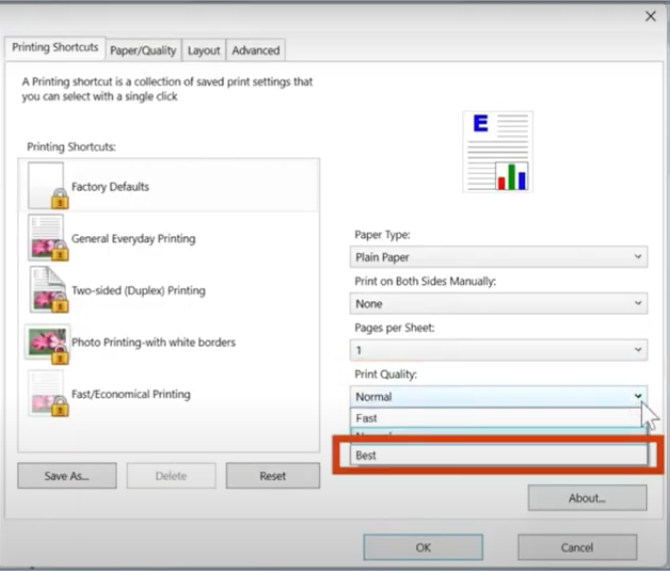Click the About... button

[587, 498]
